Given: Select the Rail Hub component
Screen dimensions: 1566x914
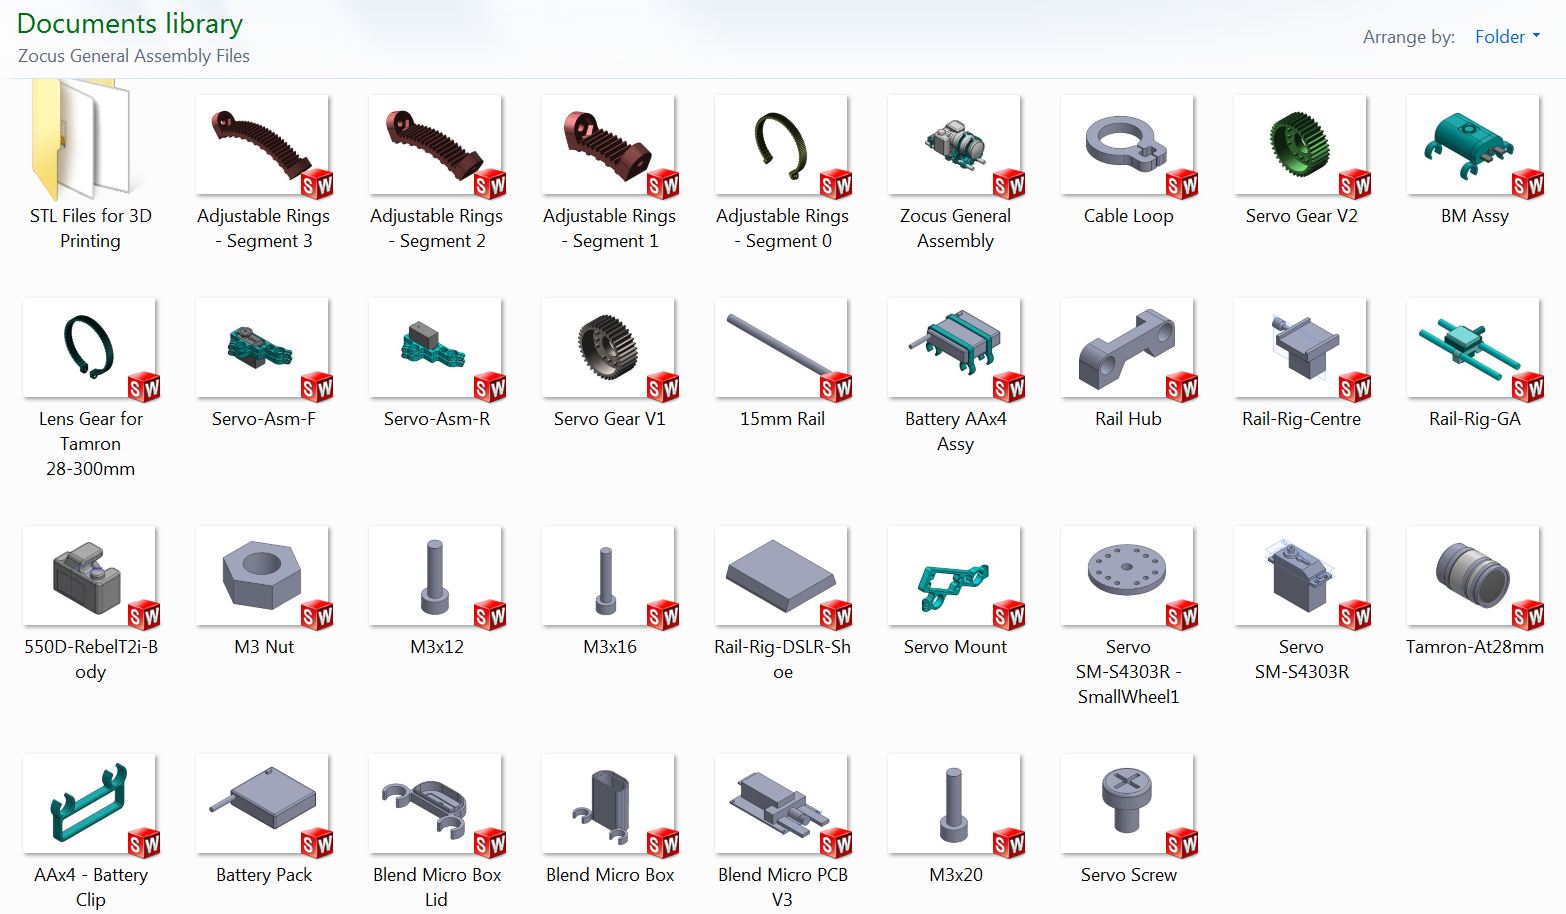Looking at the screenshot, I should pos(1128,350).
